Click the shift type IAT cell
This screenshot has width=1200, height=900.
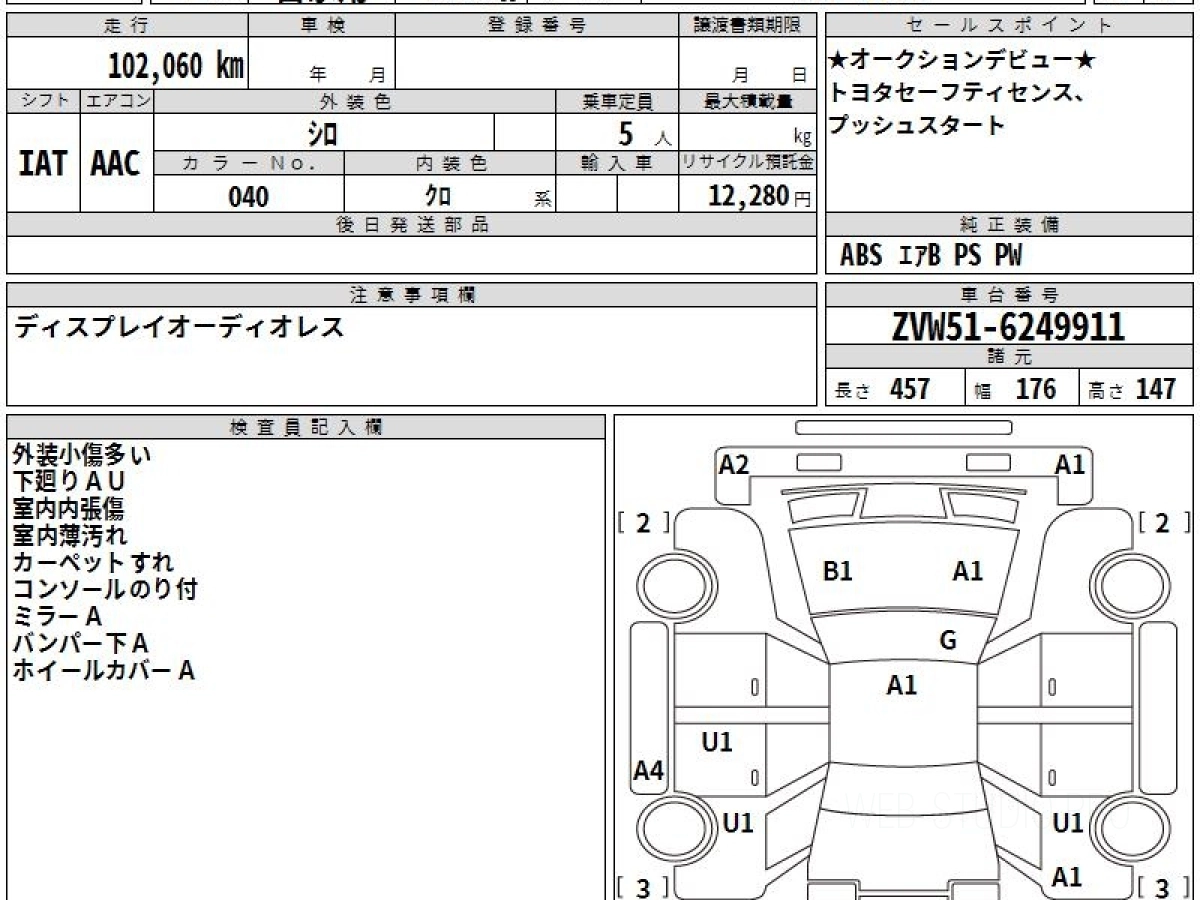pos(43,163)
